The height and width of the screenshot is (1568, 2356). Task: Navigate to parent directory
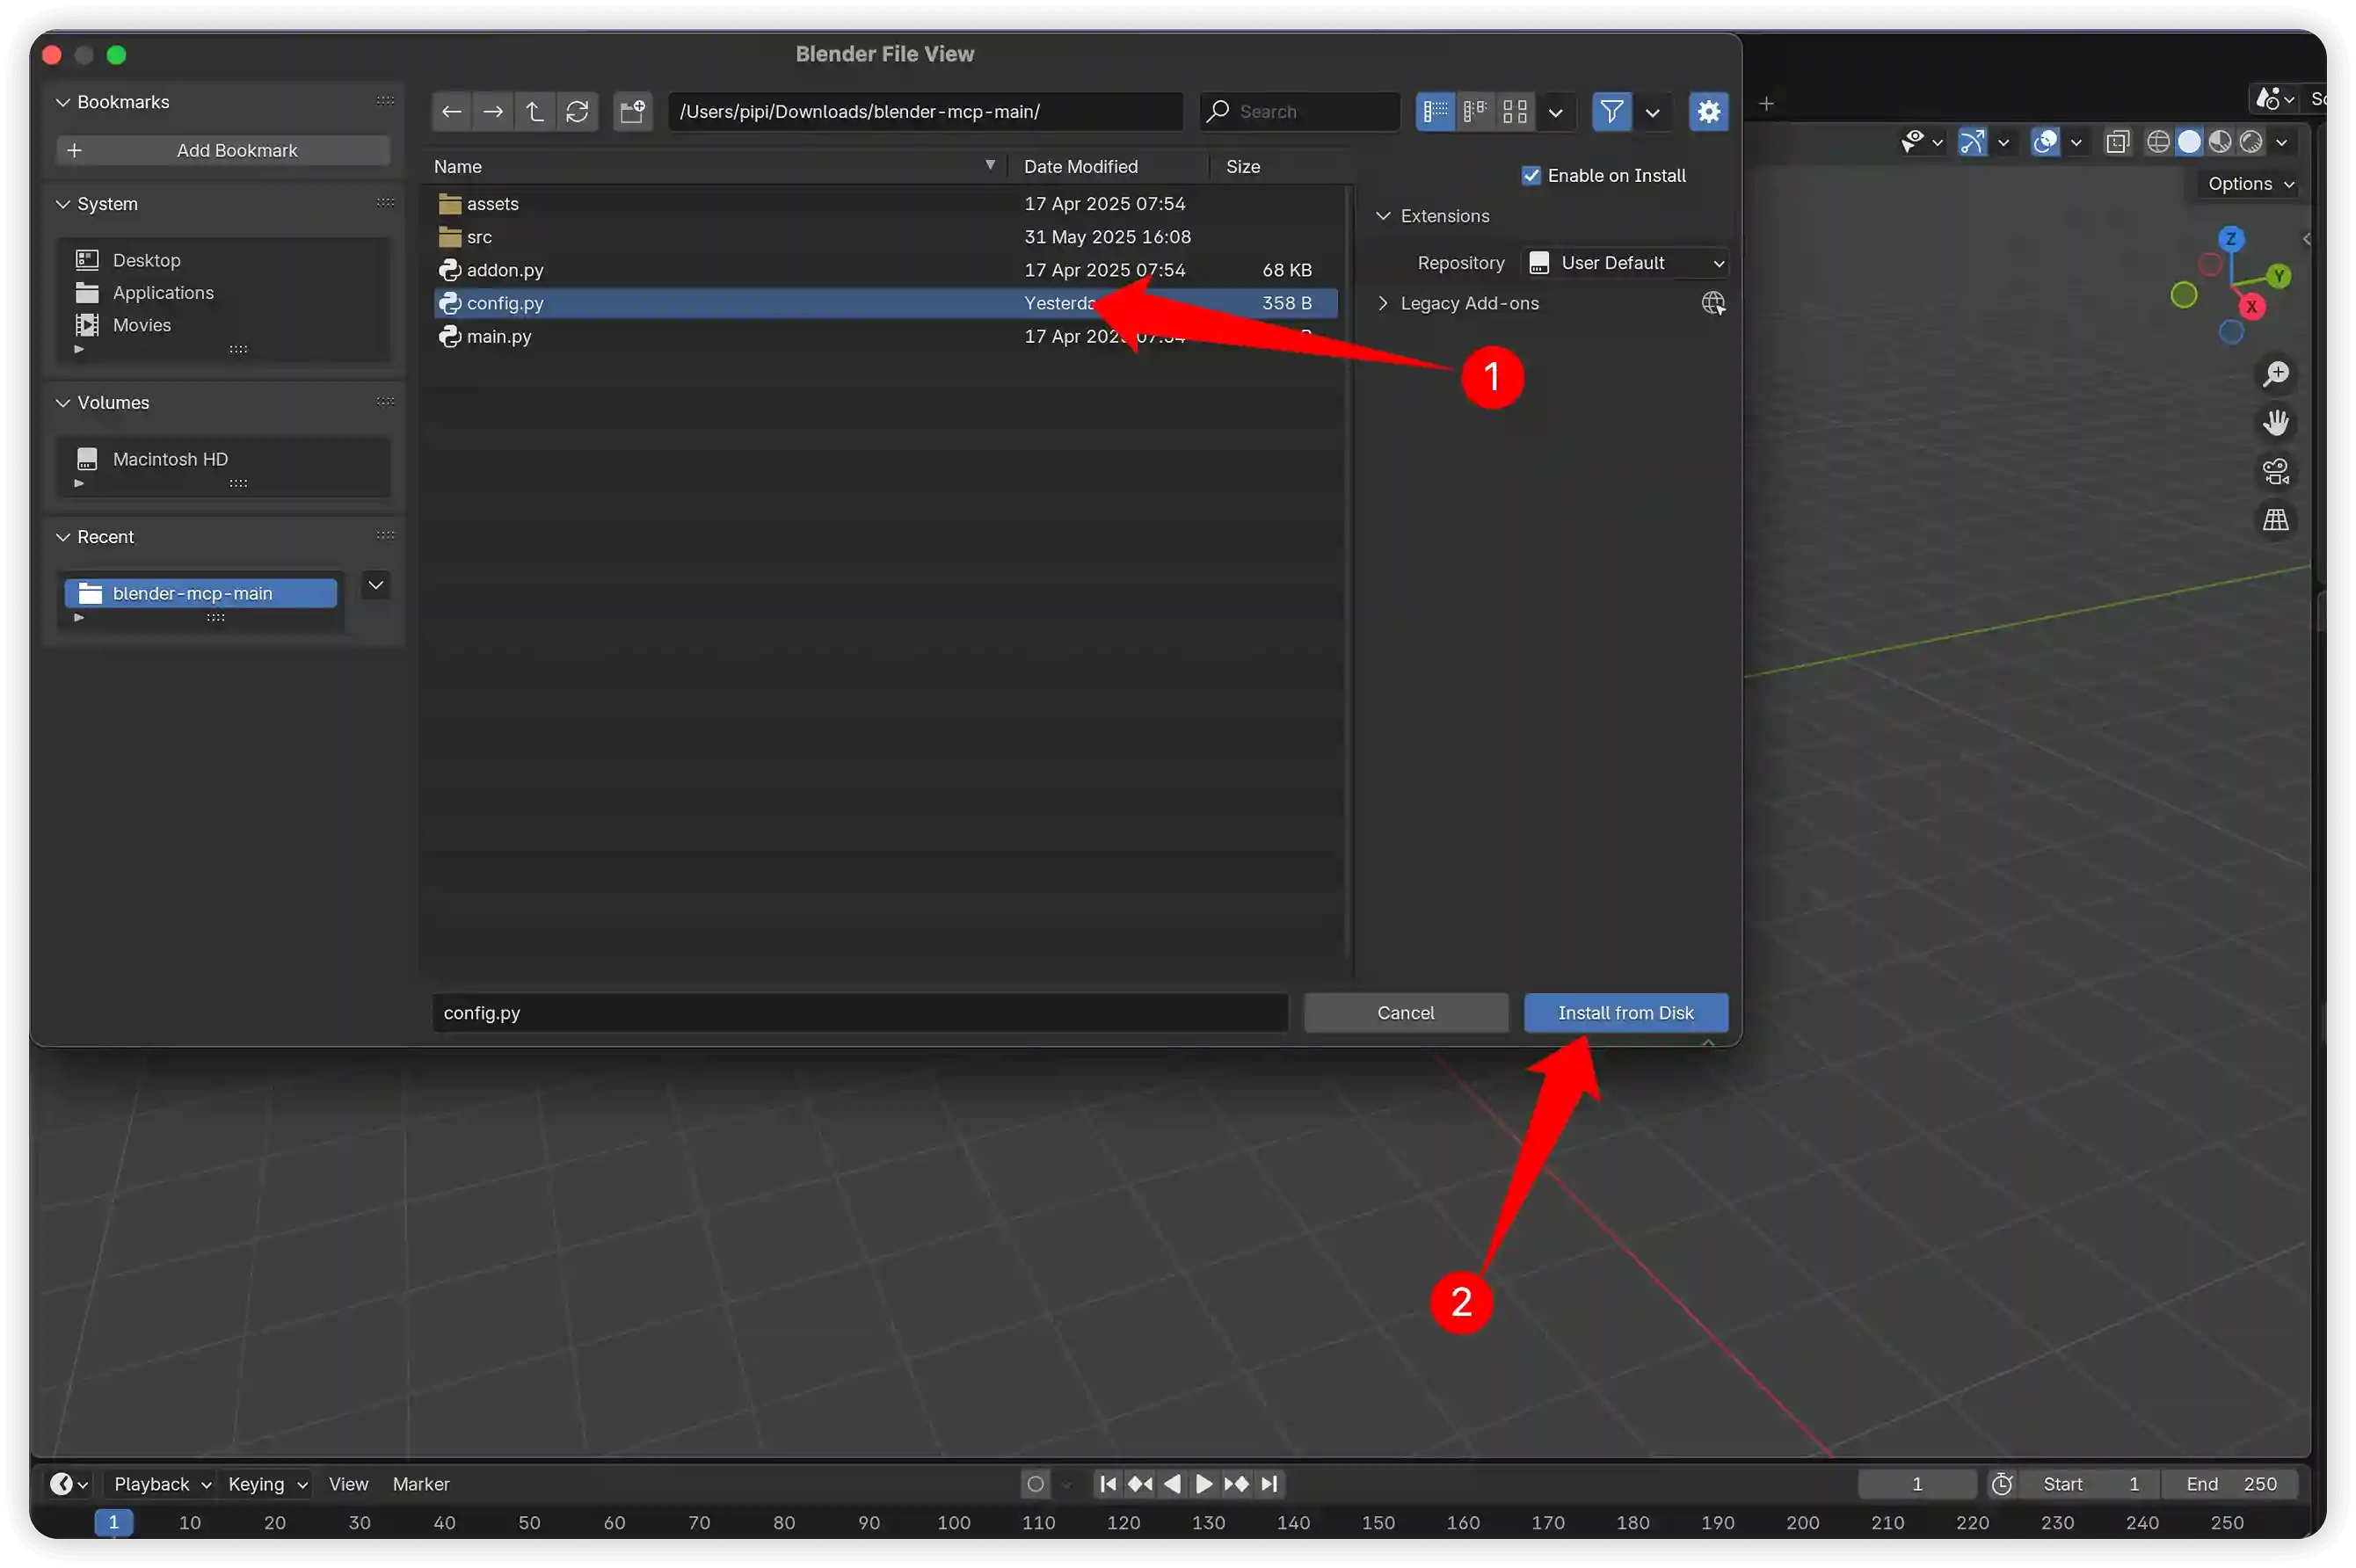tap(535, 111)
